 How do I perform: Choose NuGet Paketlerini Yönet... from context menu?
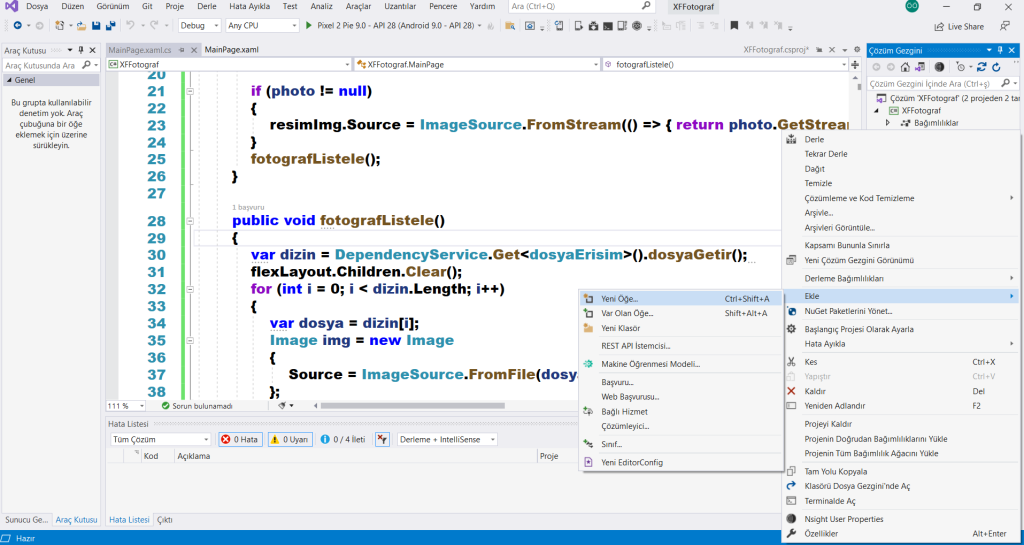848,311
